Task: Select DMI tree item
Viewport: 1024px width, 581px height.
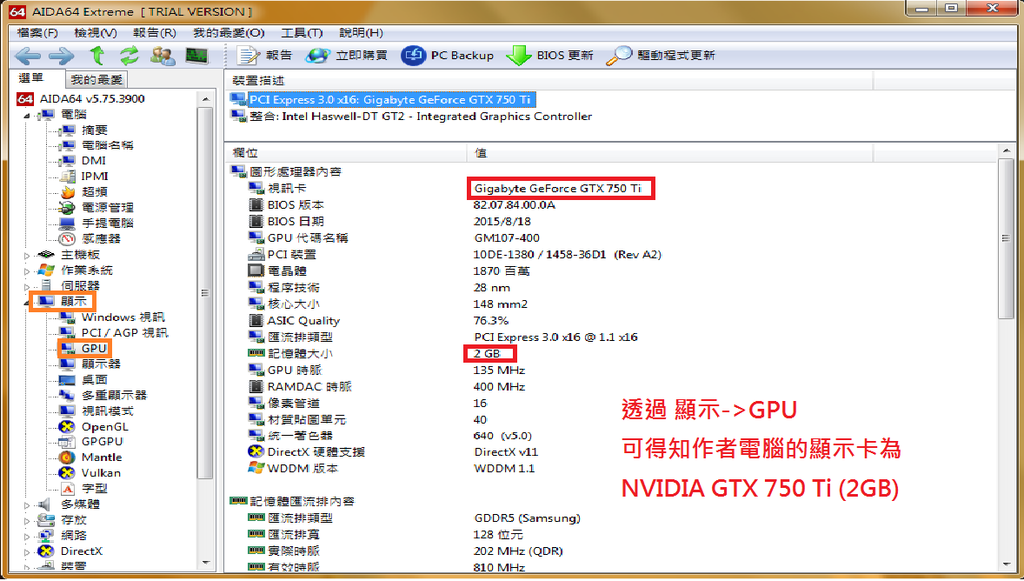Action: point(93,161)
